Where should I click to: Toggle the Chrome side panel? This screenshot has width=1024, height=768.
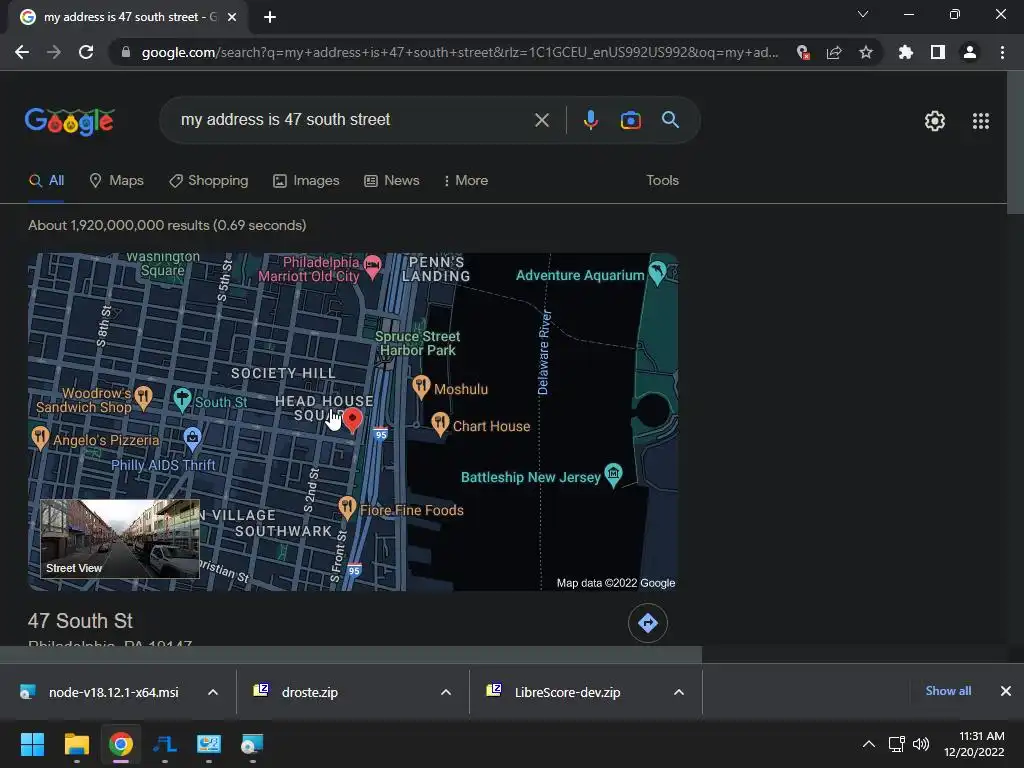click(x=938, y=52)
